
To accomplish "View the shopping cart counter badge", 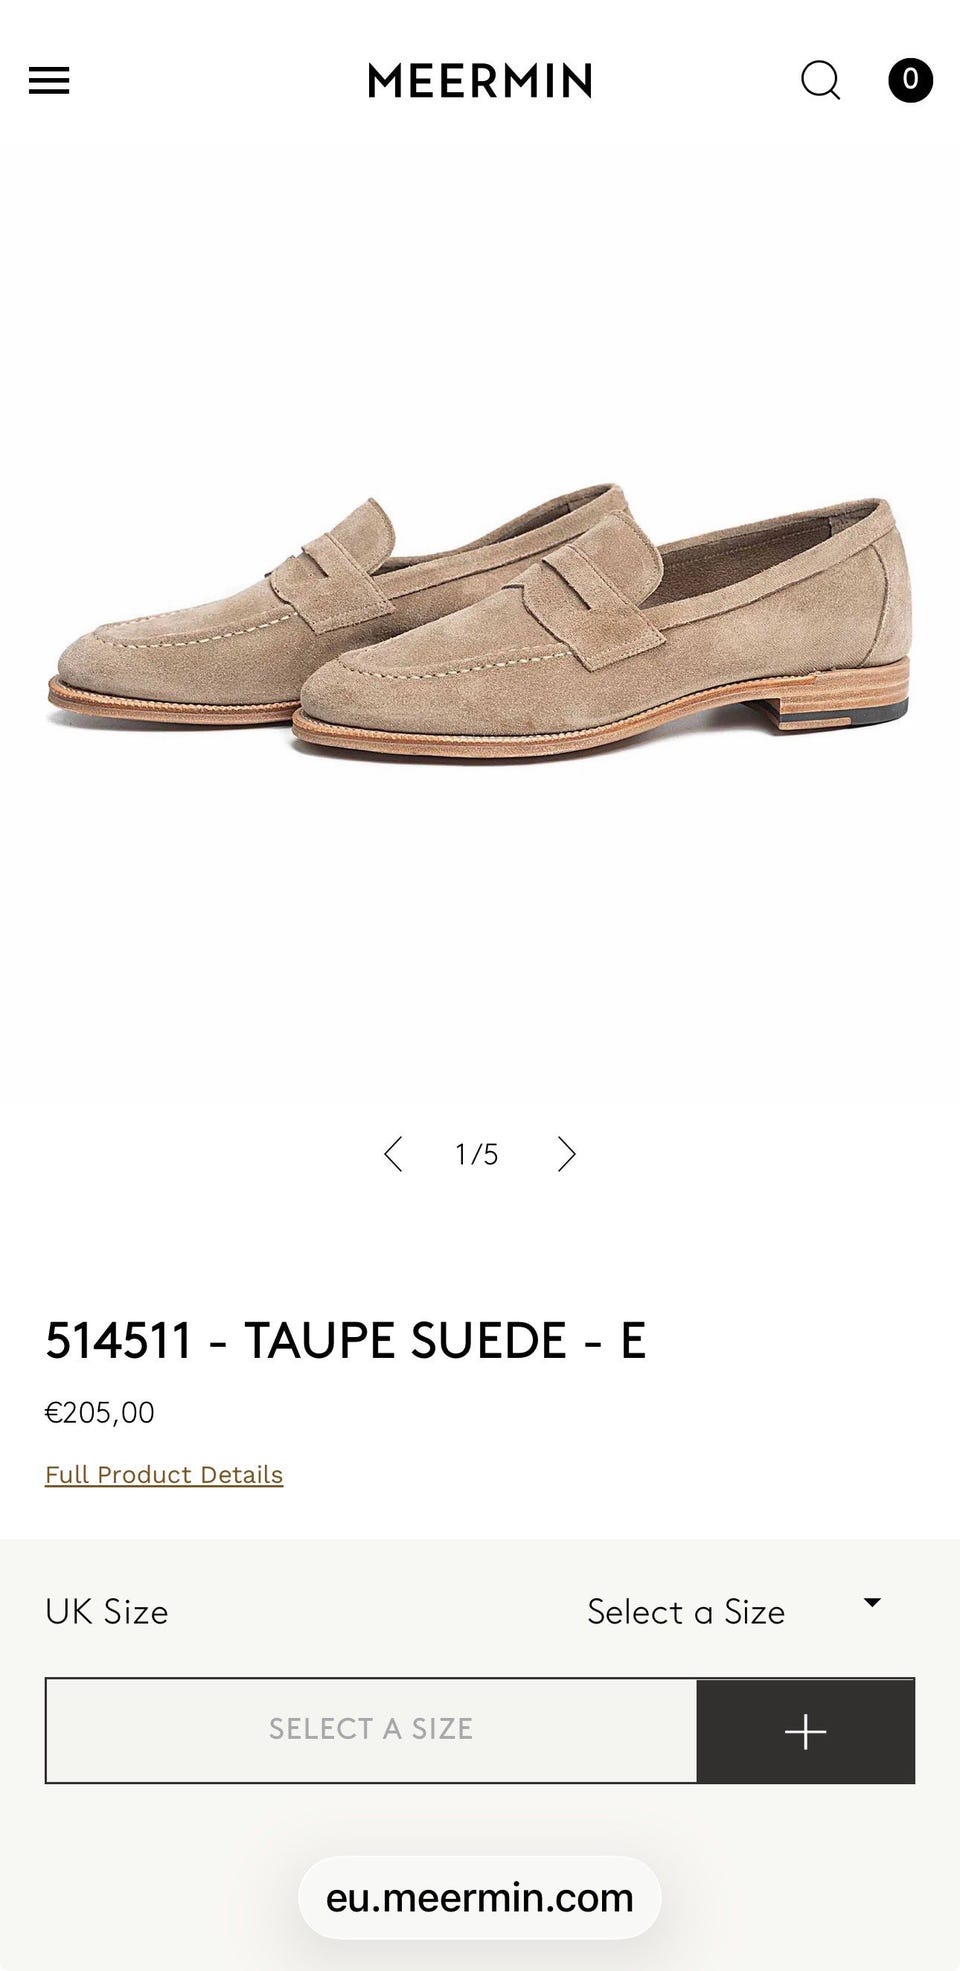I will [910, 80].
